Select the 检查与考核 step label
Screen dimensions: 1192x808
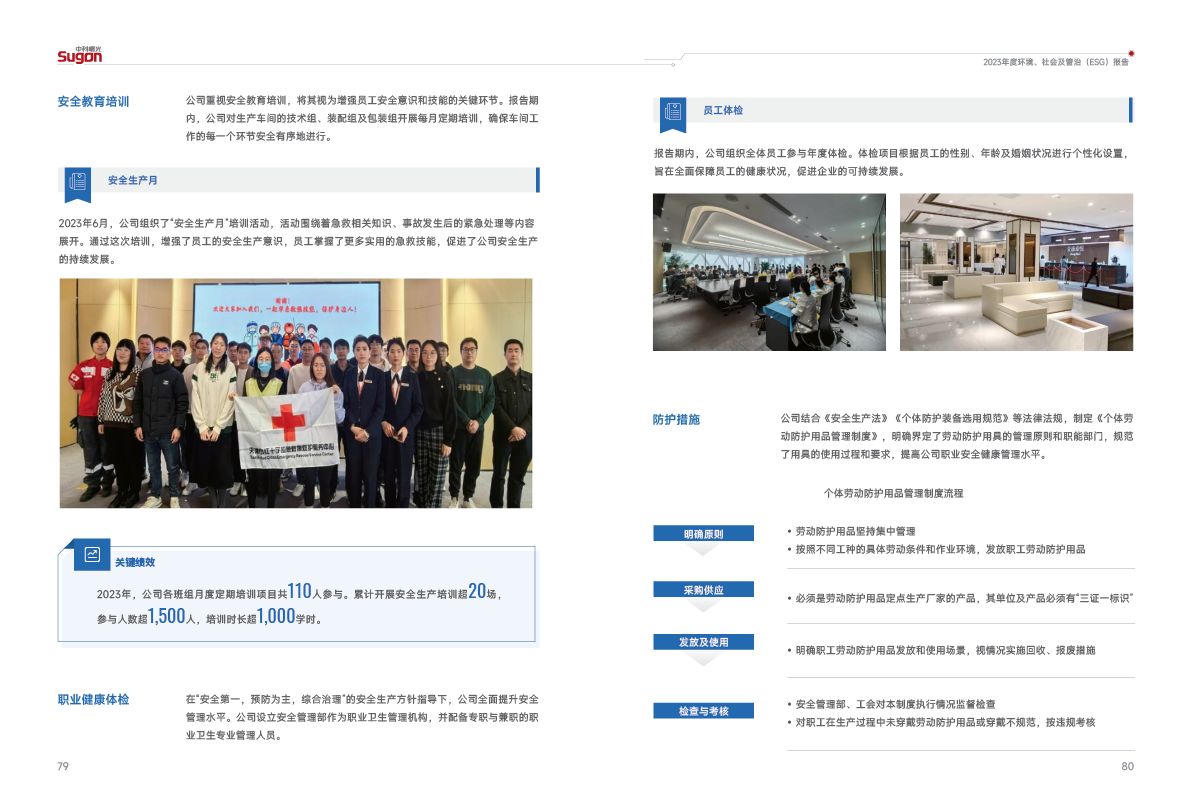point(703,711)
